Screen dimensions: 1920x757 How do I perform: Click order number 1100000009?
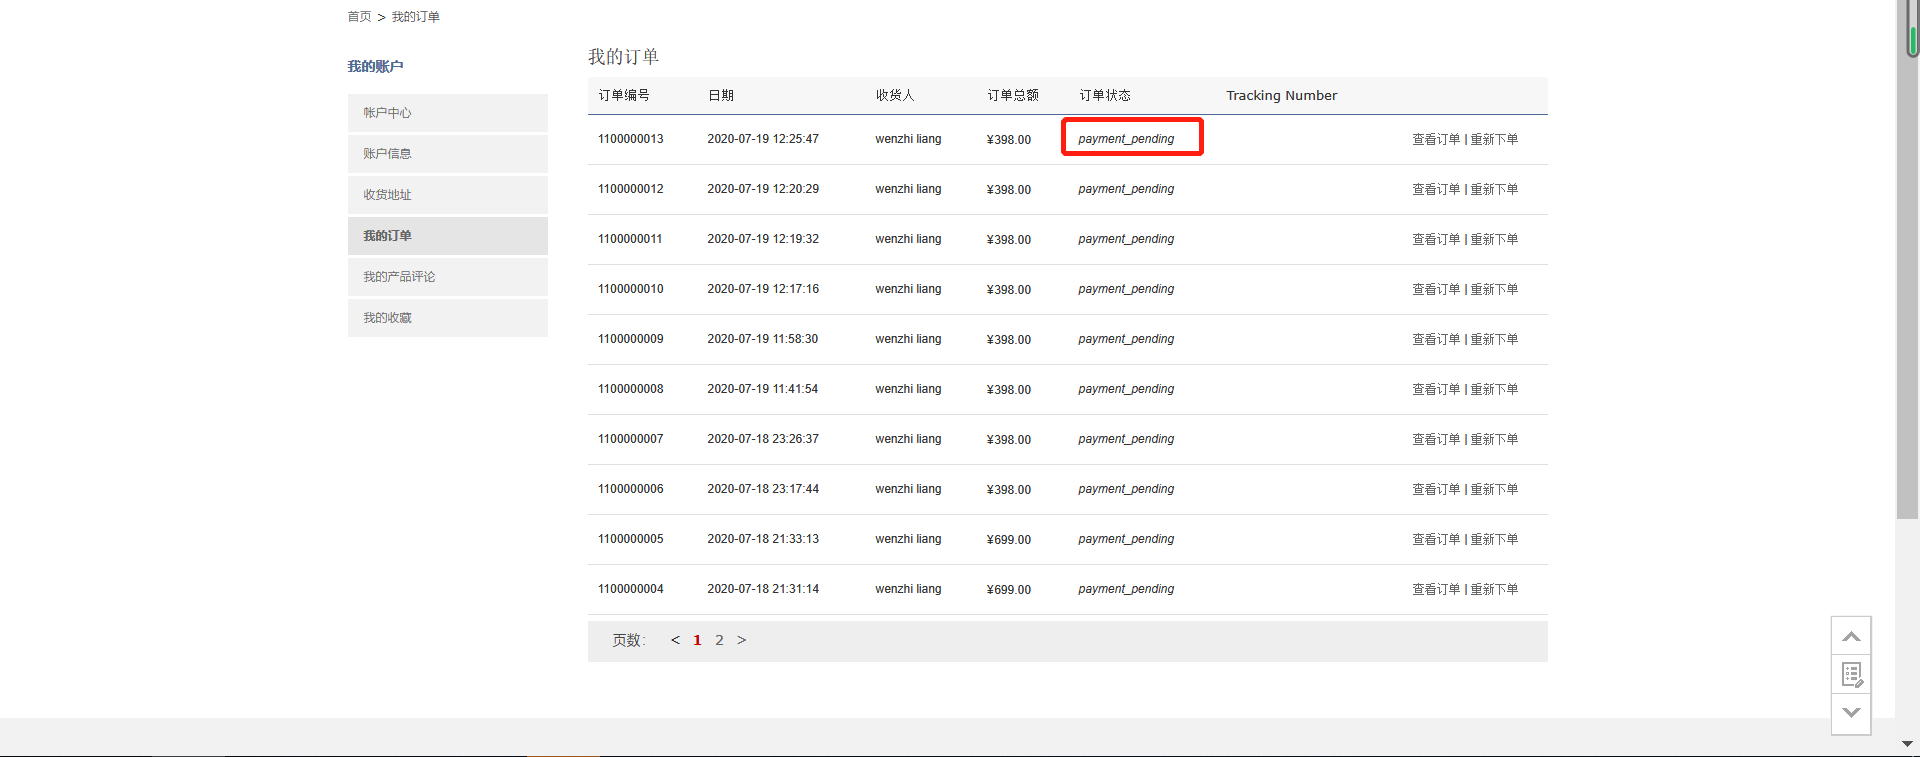pyautogui.click(x=631, y=339)
